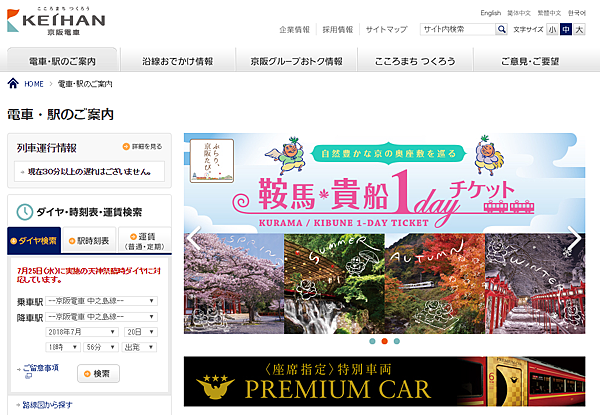Image resolution: width=600 pixels, height=415 pixels.
Task: Click the 検索 search button
Action: click(98, 373)
